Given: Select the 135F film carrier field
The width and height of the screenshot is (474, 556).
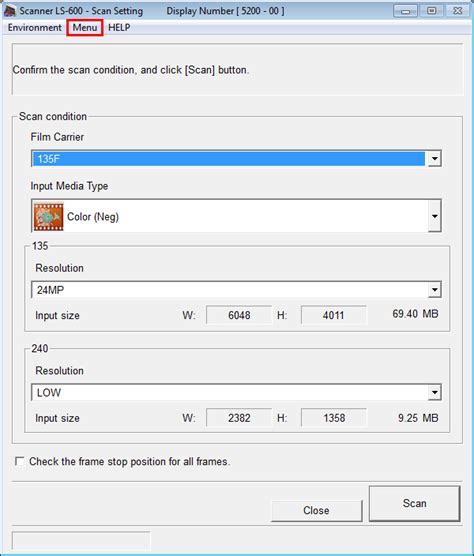Looking at the screenshot, I should click(x=229, y=159).
